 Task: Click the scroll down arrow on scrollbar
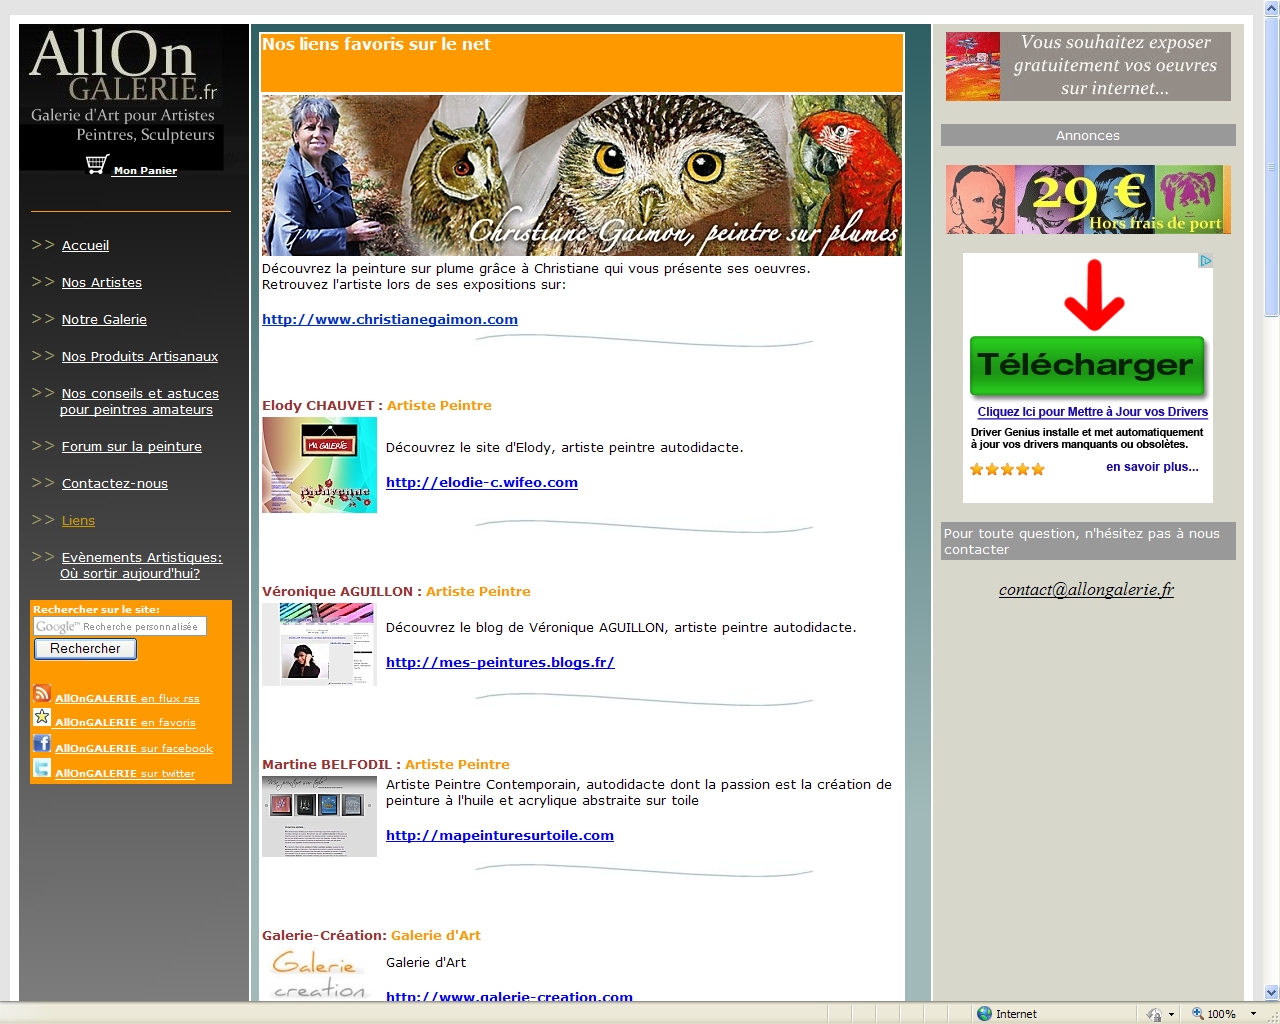click(x=1271, y=992)
